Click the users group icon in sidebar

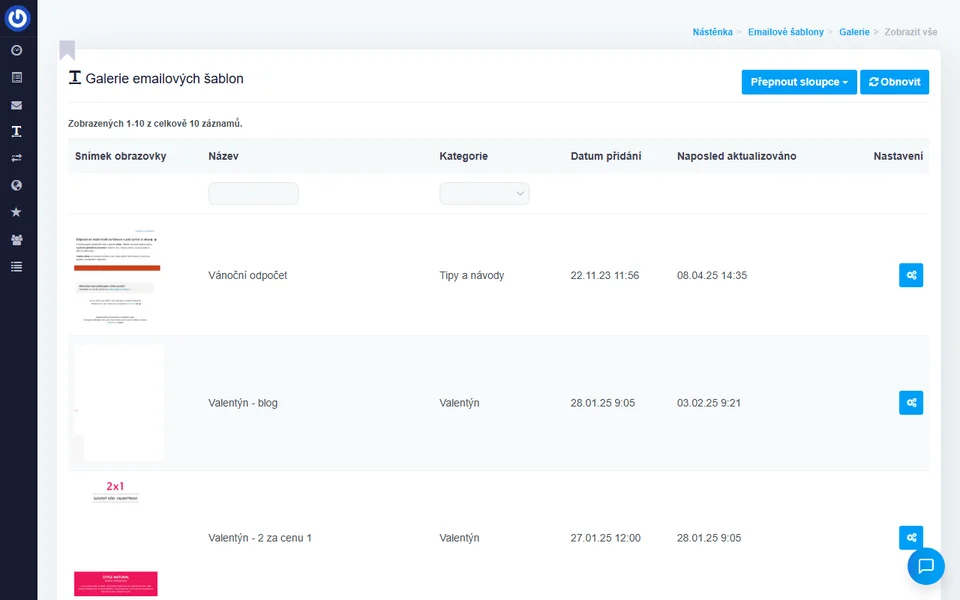[16, 240]
